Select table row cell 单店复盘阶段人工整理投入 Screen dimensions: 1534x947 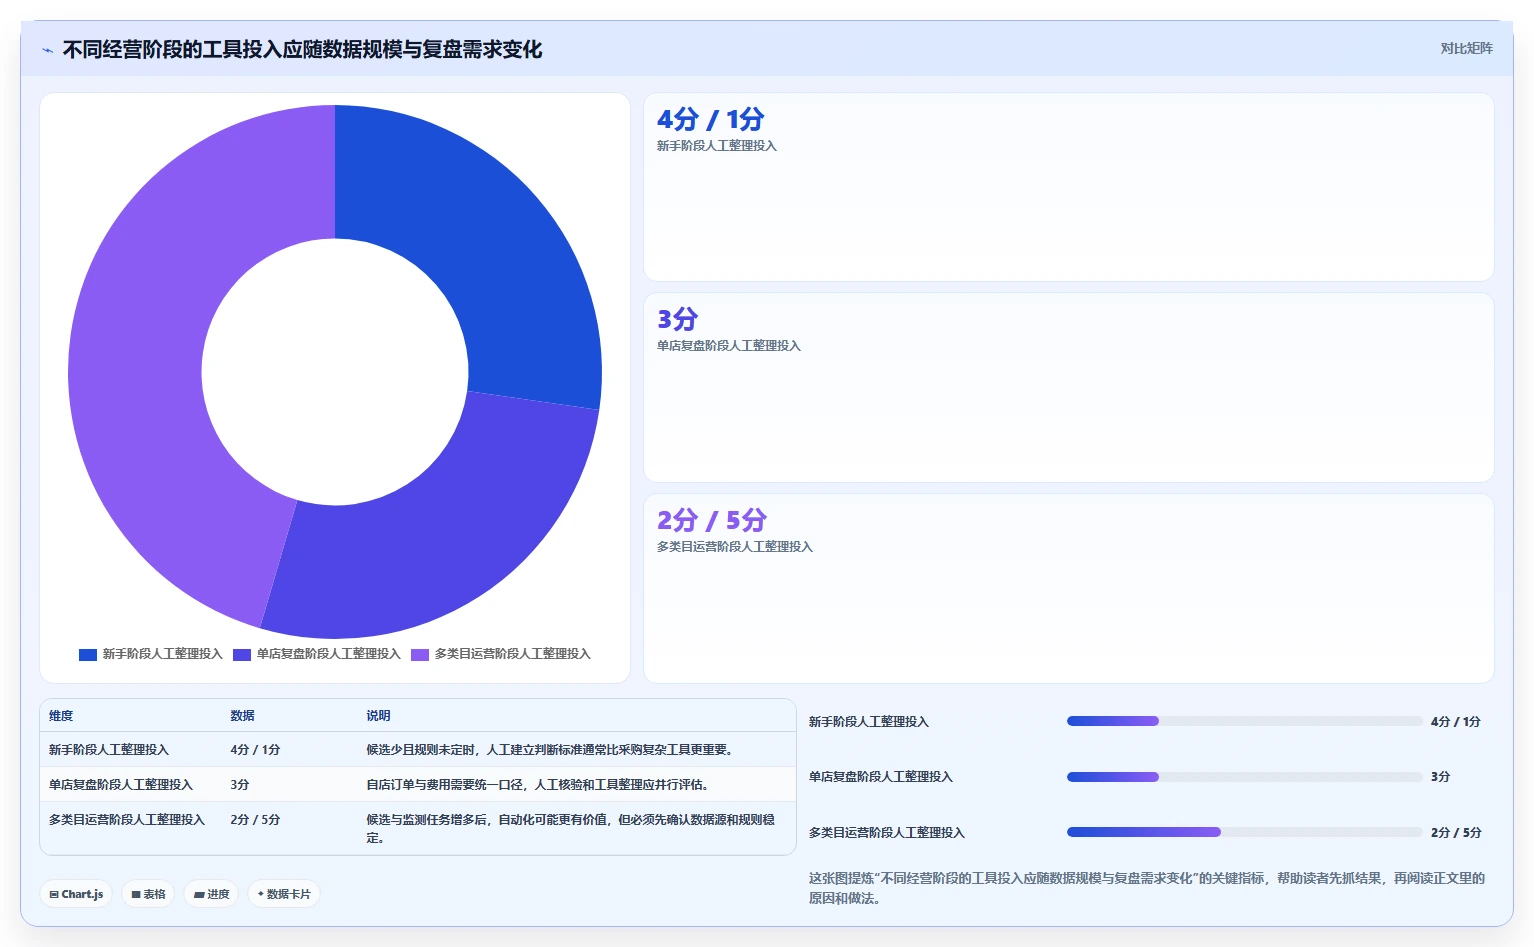pyautogui.click(x=121, y=785)
